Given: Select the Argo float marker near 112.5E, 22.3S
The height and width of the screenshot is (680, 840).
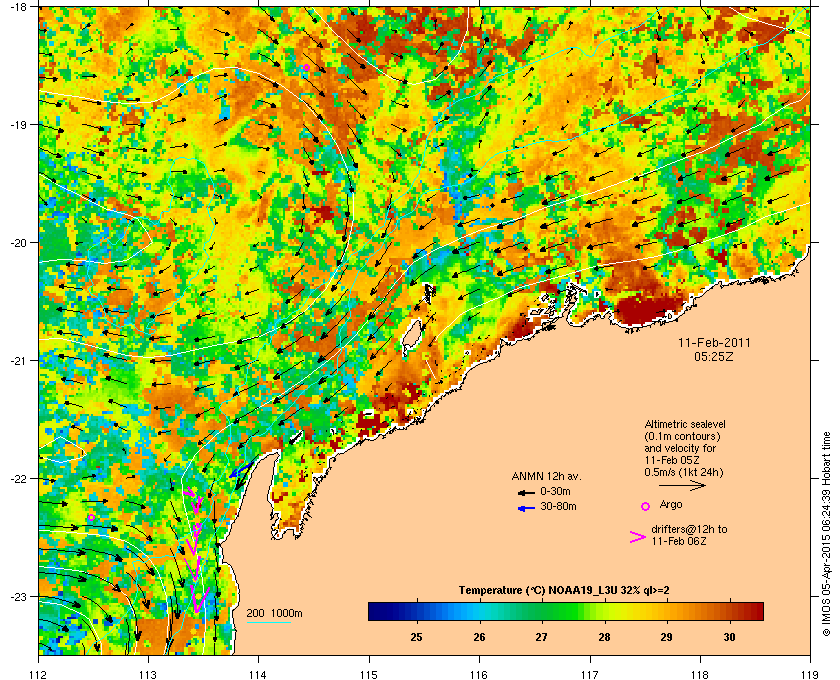Looking at the screenshot, I should click(x=92, y=517).
